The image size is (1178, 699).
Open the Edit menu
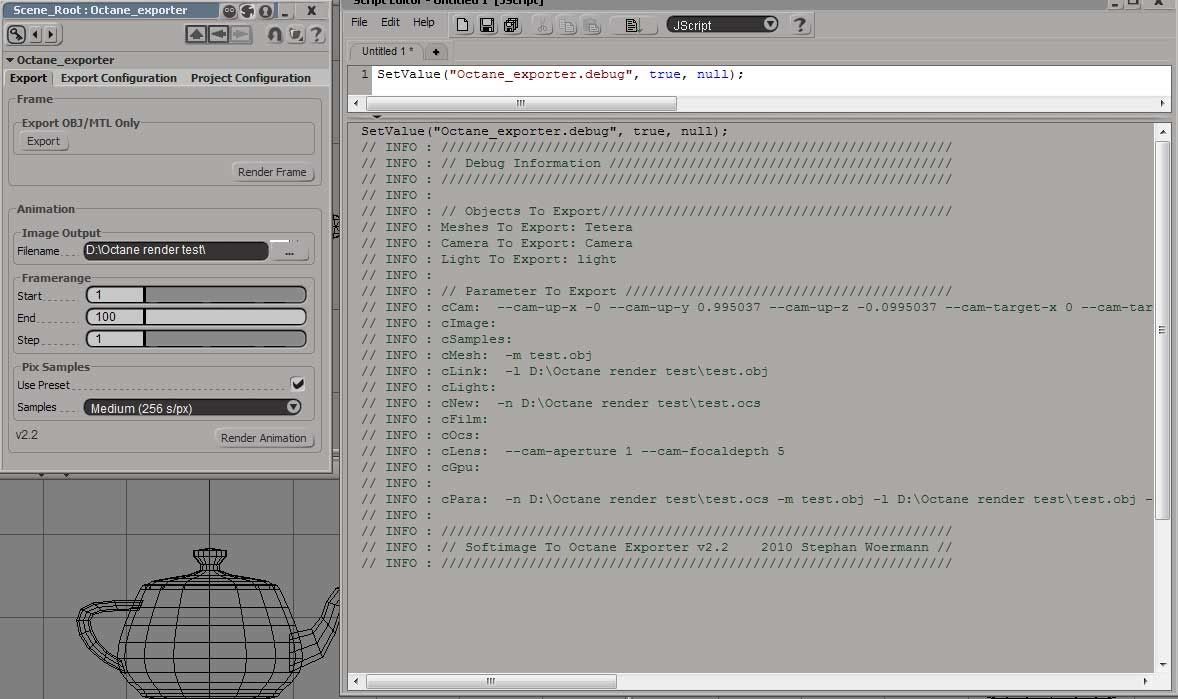(x=390, y=23)
